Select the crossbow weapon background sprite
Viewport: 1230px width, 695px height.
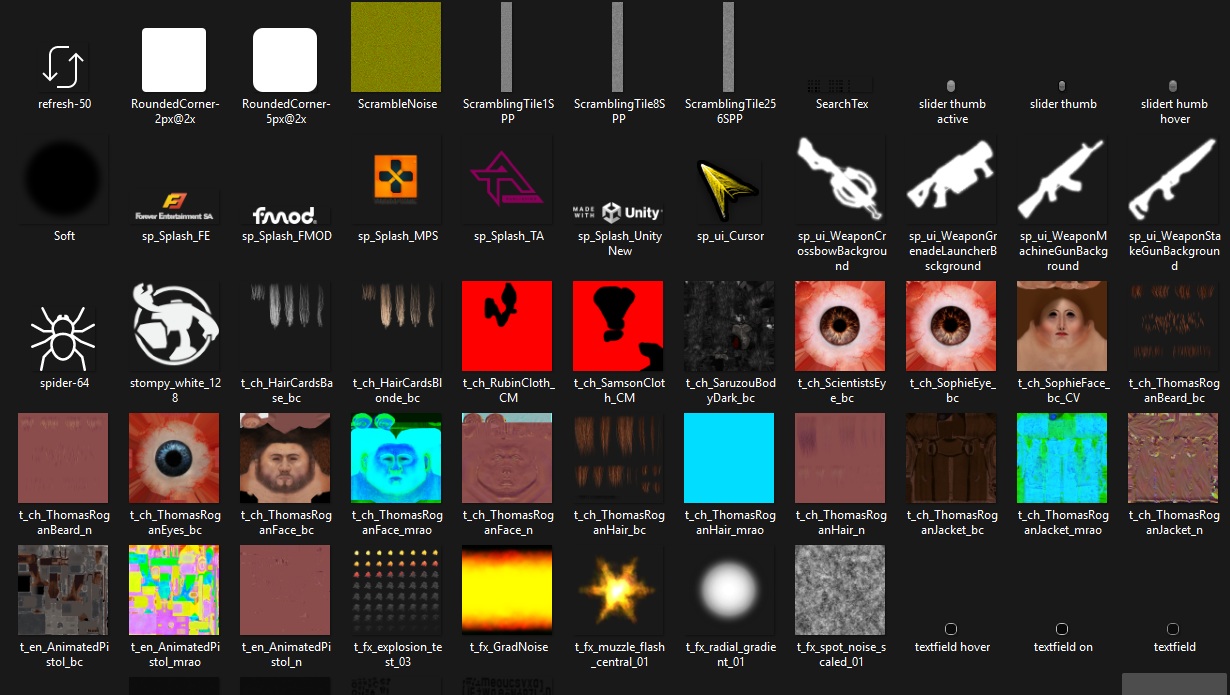(x=840, y=179)
